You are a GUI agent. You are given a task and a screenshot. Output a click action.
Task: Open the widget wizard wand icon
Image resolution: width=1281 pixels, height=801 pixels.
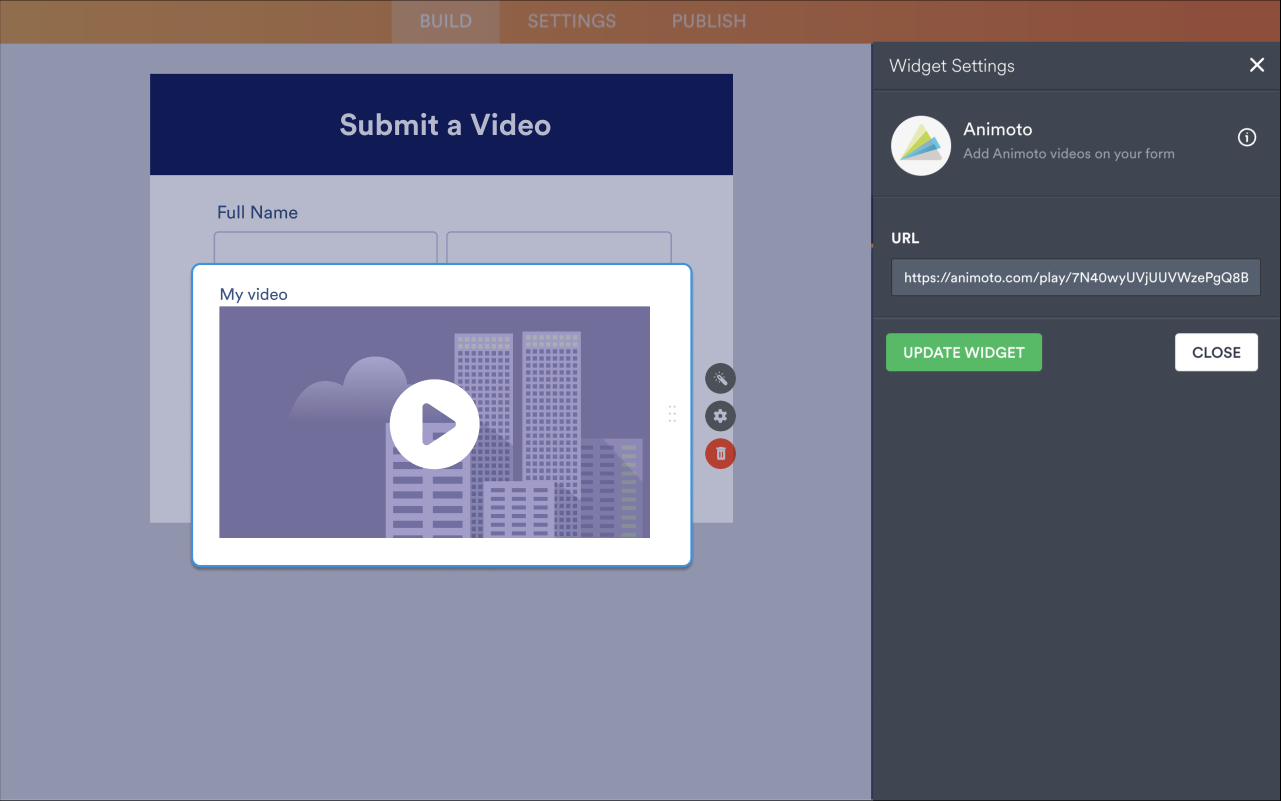click(720, 378)
